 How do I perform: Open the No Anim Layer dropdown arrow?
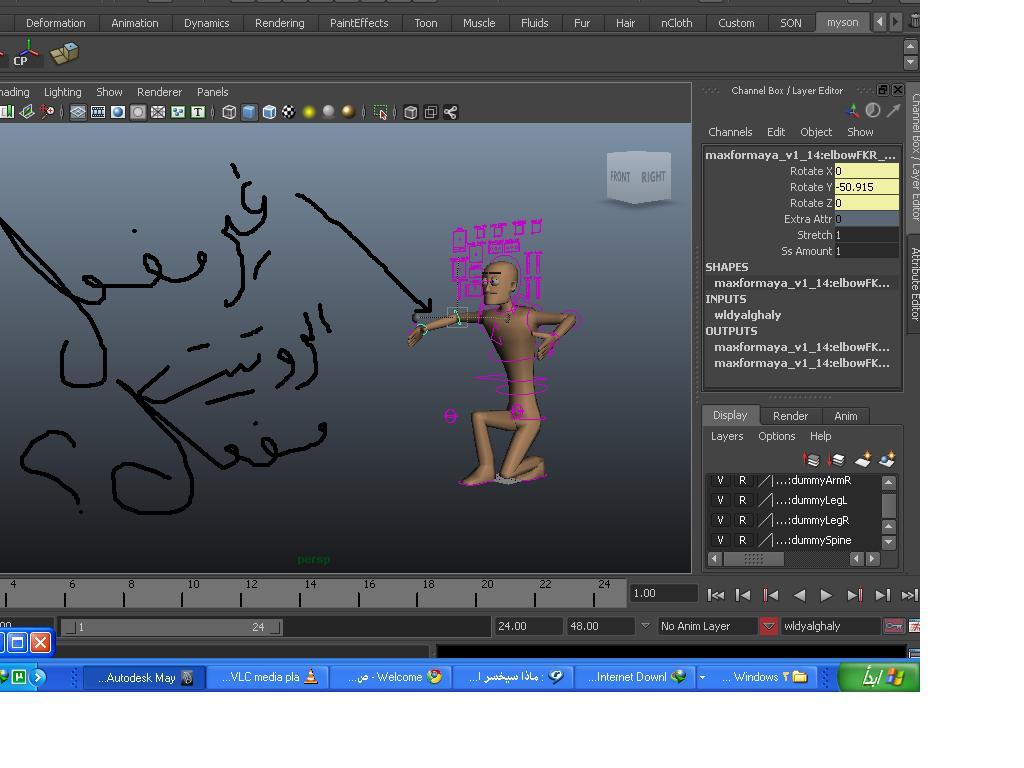click(645, 626)
